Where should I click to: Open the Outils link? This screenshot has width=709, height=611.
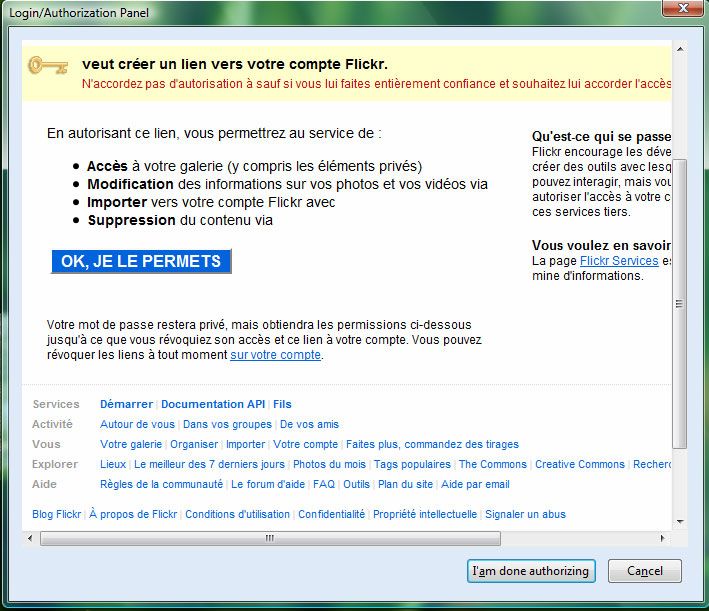[356, 484]
